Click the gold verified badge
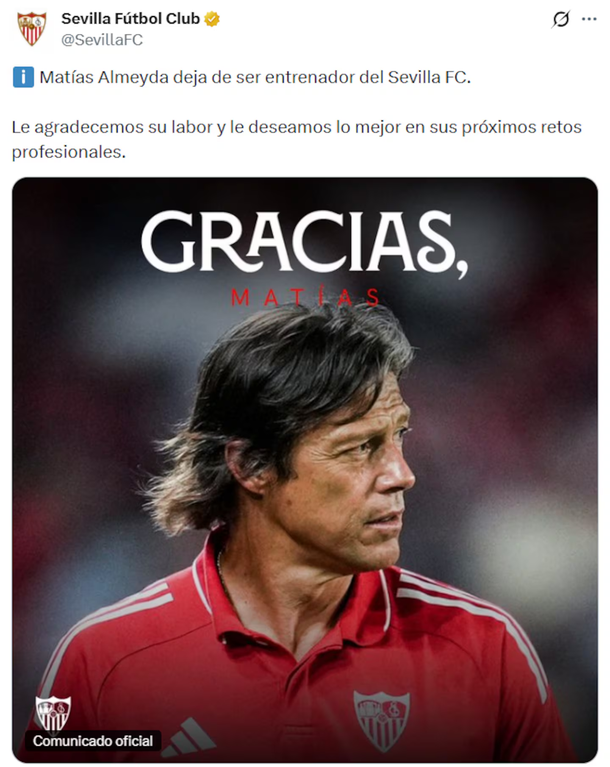Image resolution: width=610 pixels, height=767 pixels. click(212, 19)
